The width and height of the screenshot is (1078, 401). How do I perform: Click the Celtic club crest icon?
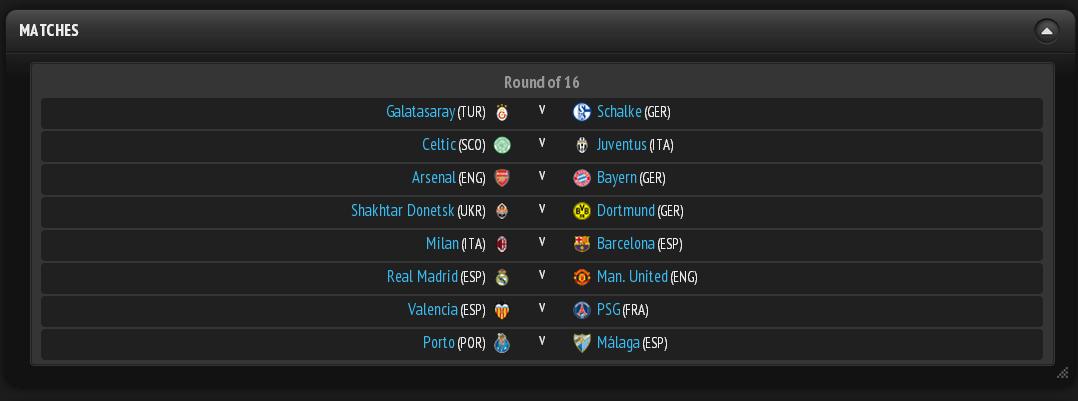pos(502,145)
